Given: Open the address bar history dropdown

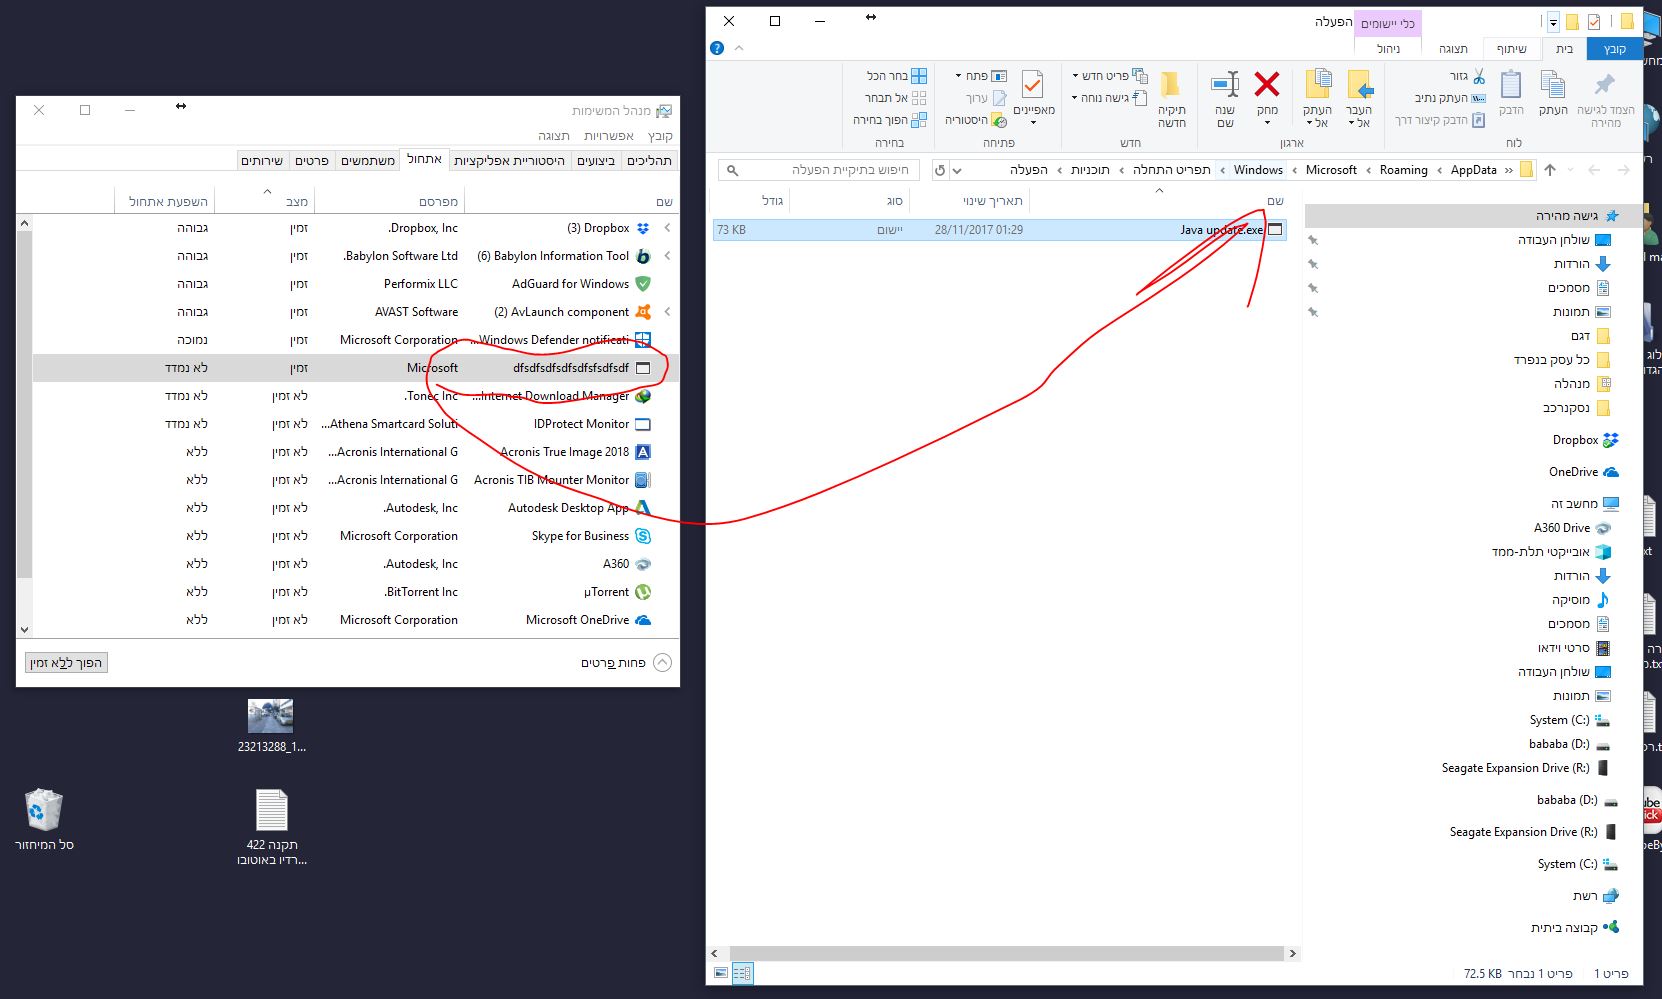Looking at the screenshot, I should (957, 170).
